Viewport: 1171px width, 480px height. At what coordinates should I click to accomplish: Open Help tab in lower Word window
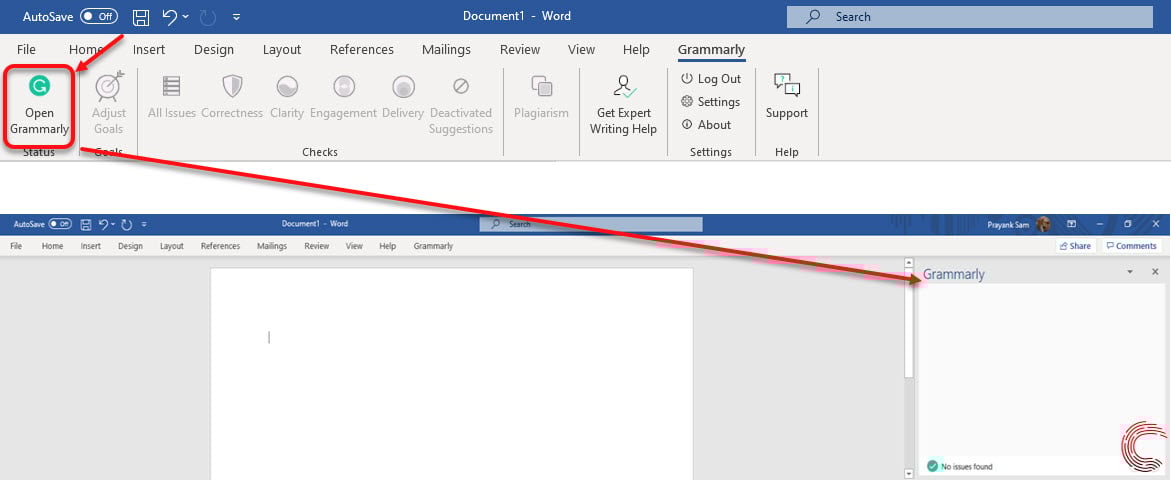coord(388,246)
